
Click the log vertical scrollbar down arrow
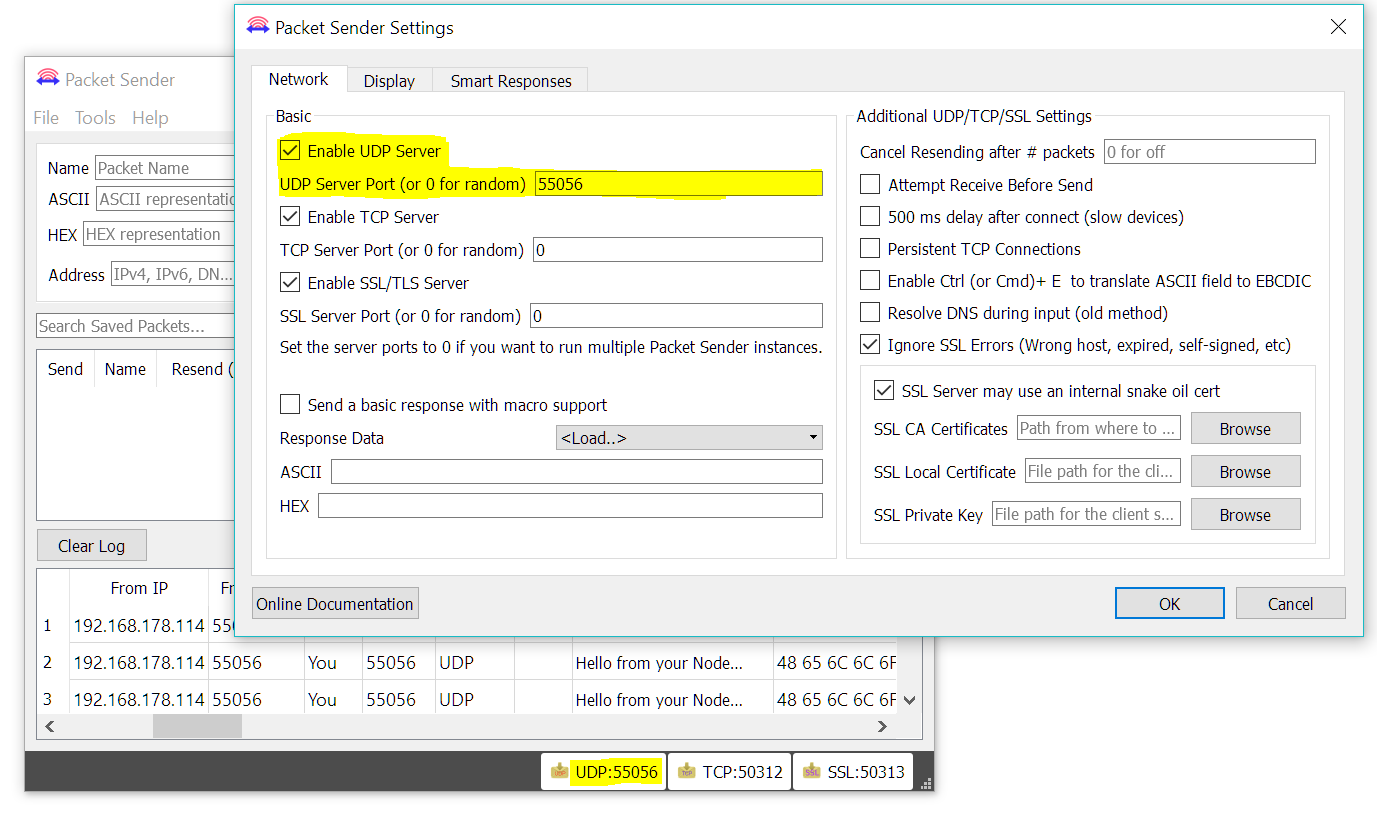point(909,701)
